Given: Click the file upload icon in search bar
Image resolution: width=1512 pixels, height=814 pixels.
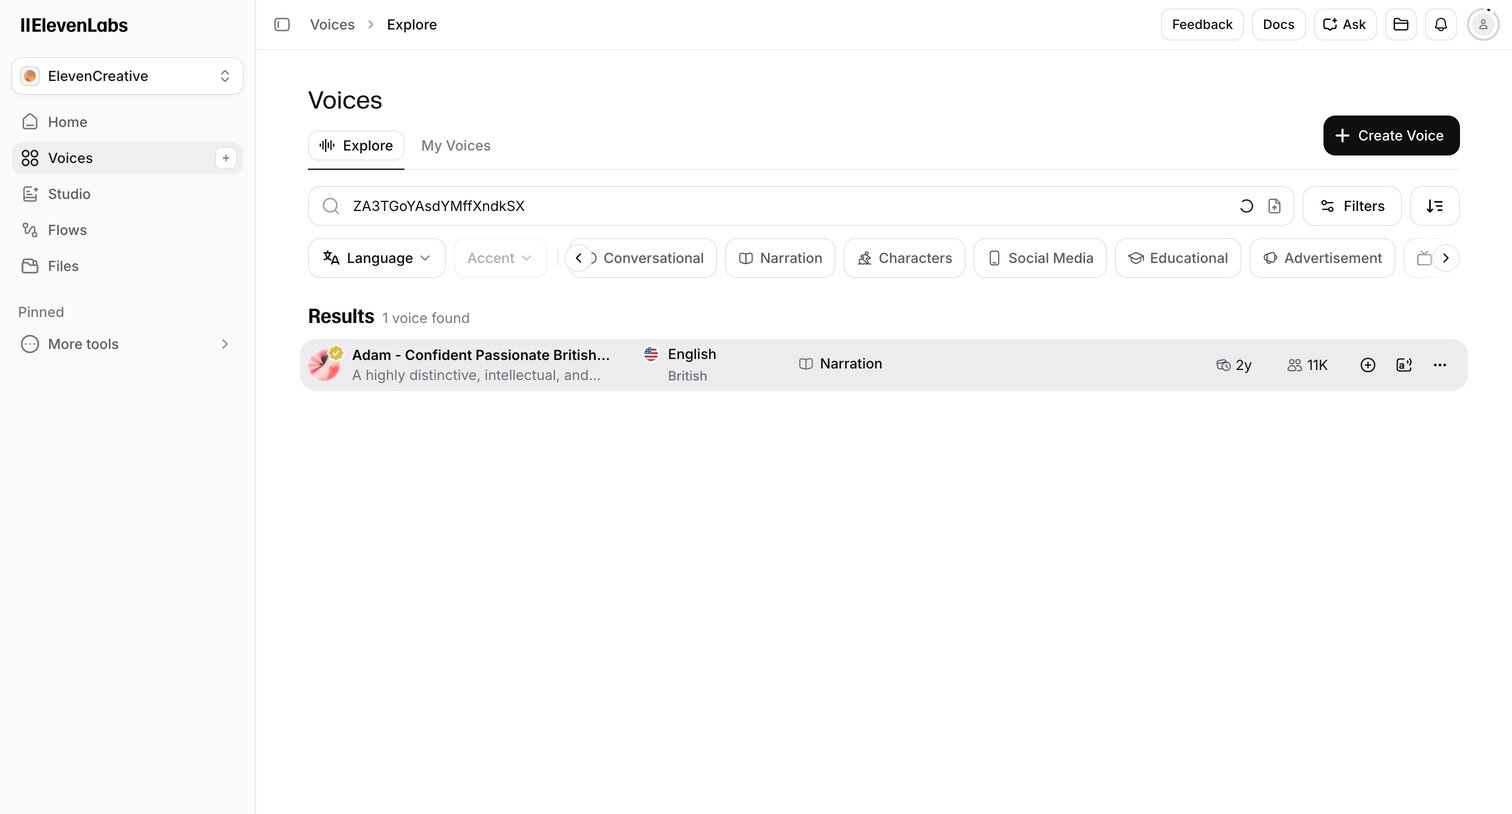Looking at the screenshot, I should click(1274, 206).
